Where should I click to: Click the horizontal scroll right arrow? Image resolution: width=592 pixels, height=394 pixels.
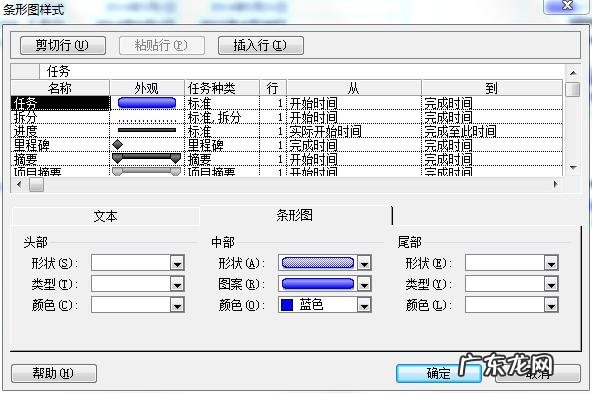coord(555,185)
